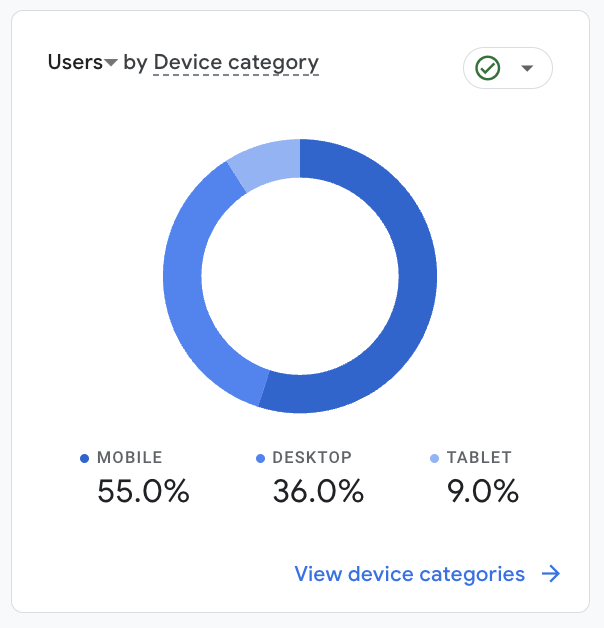Click arrow icon beside View device categories

point(550,573)
